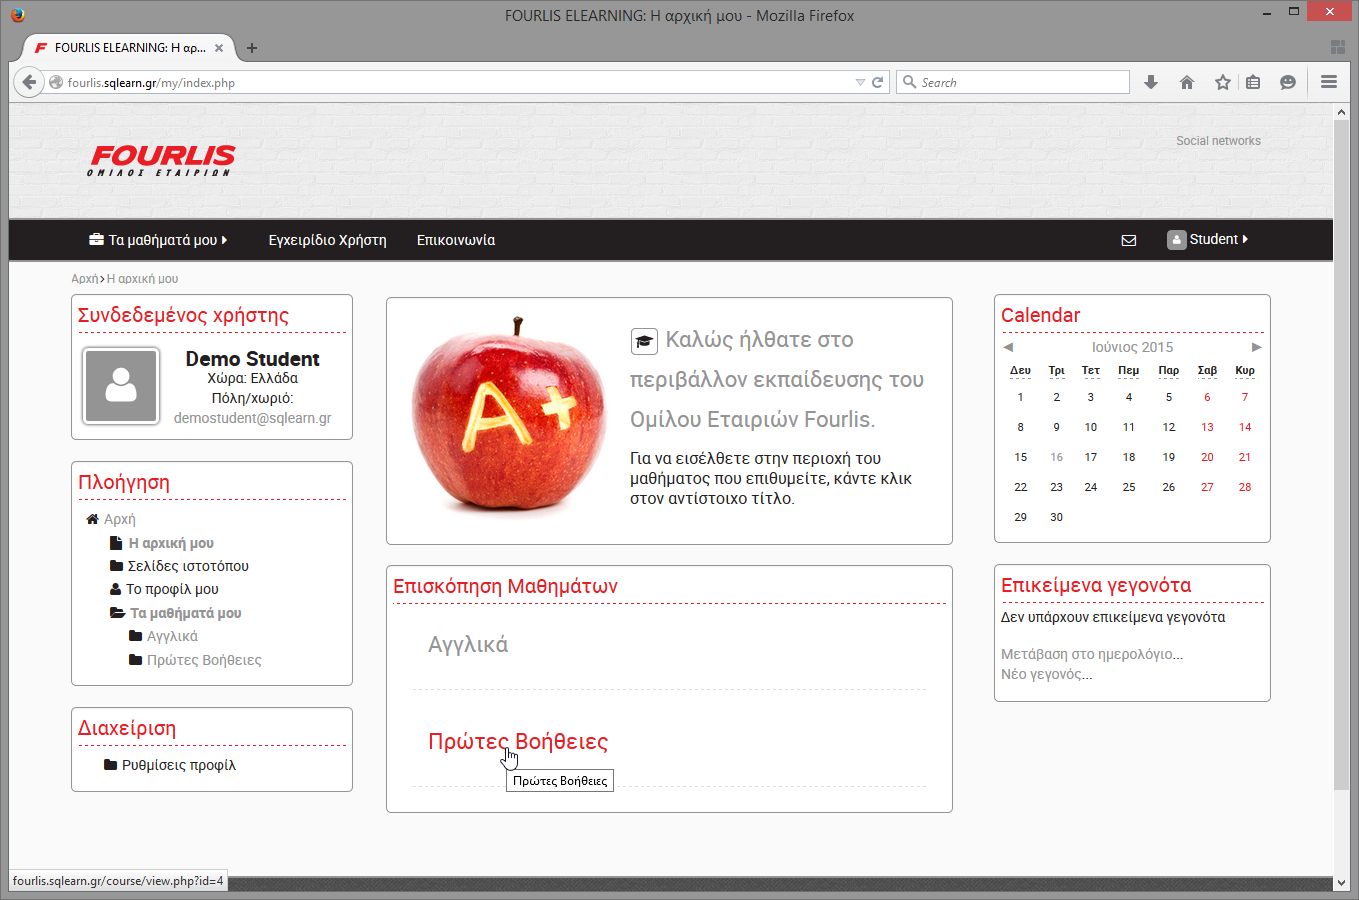Close the FOURLIS ELEARNING tab
1359x900 pixels.
219,48
